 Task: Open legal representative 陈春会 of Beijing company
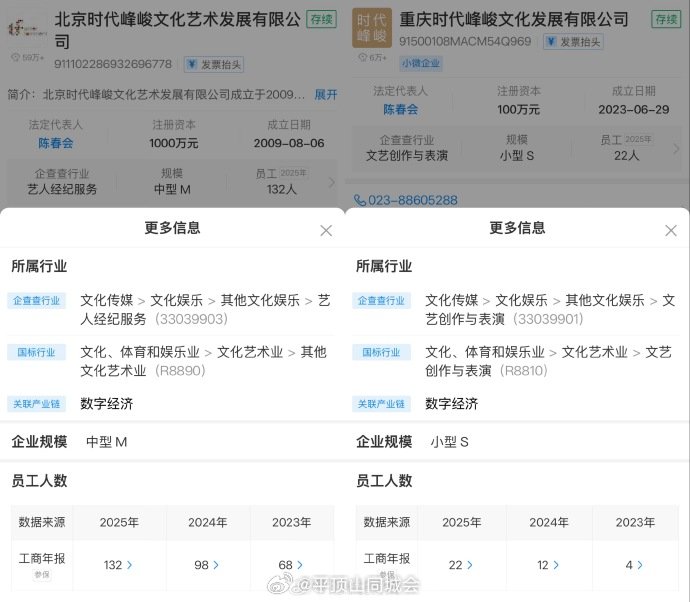point(55,143)
